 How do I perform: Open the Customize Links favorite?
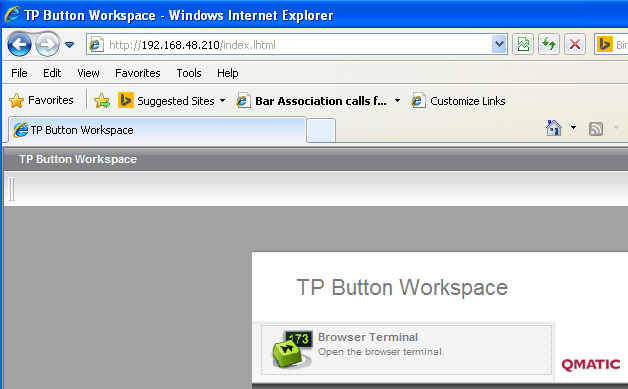coord(458,101)
